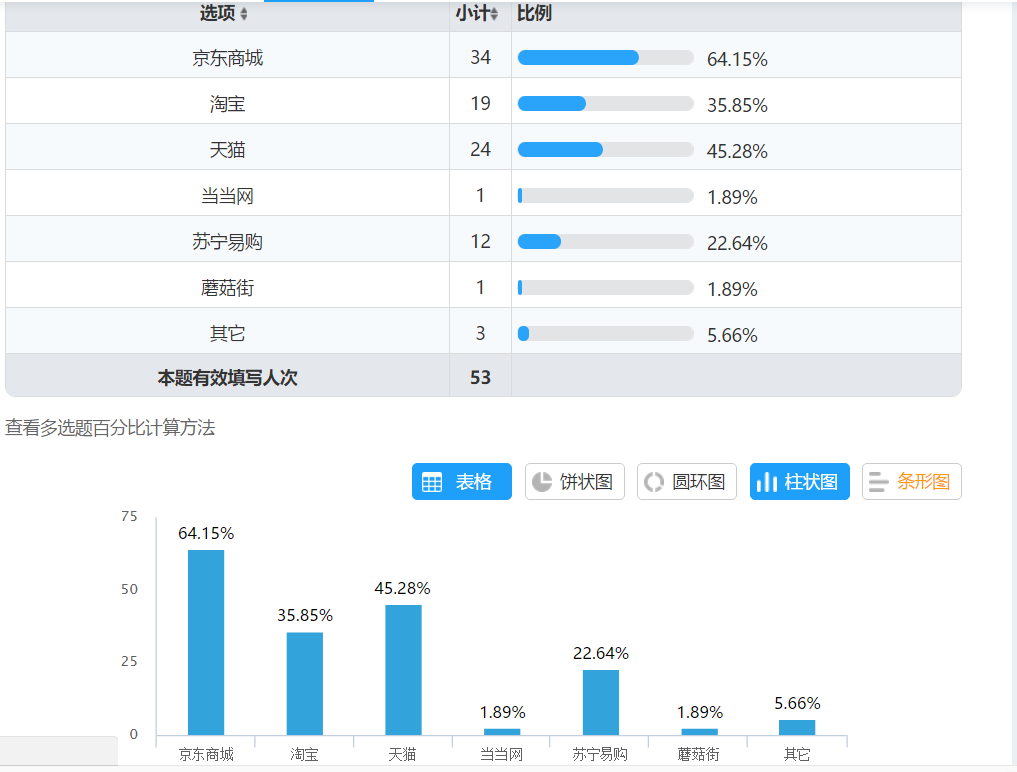The width and height of the screenshot is (1017, 772).
Task: Click the 京东商城 bar in the chart
Action: [x=206, y=642]
